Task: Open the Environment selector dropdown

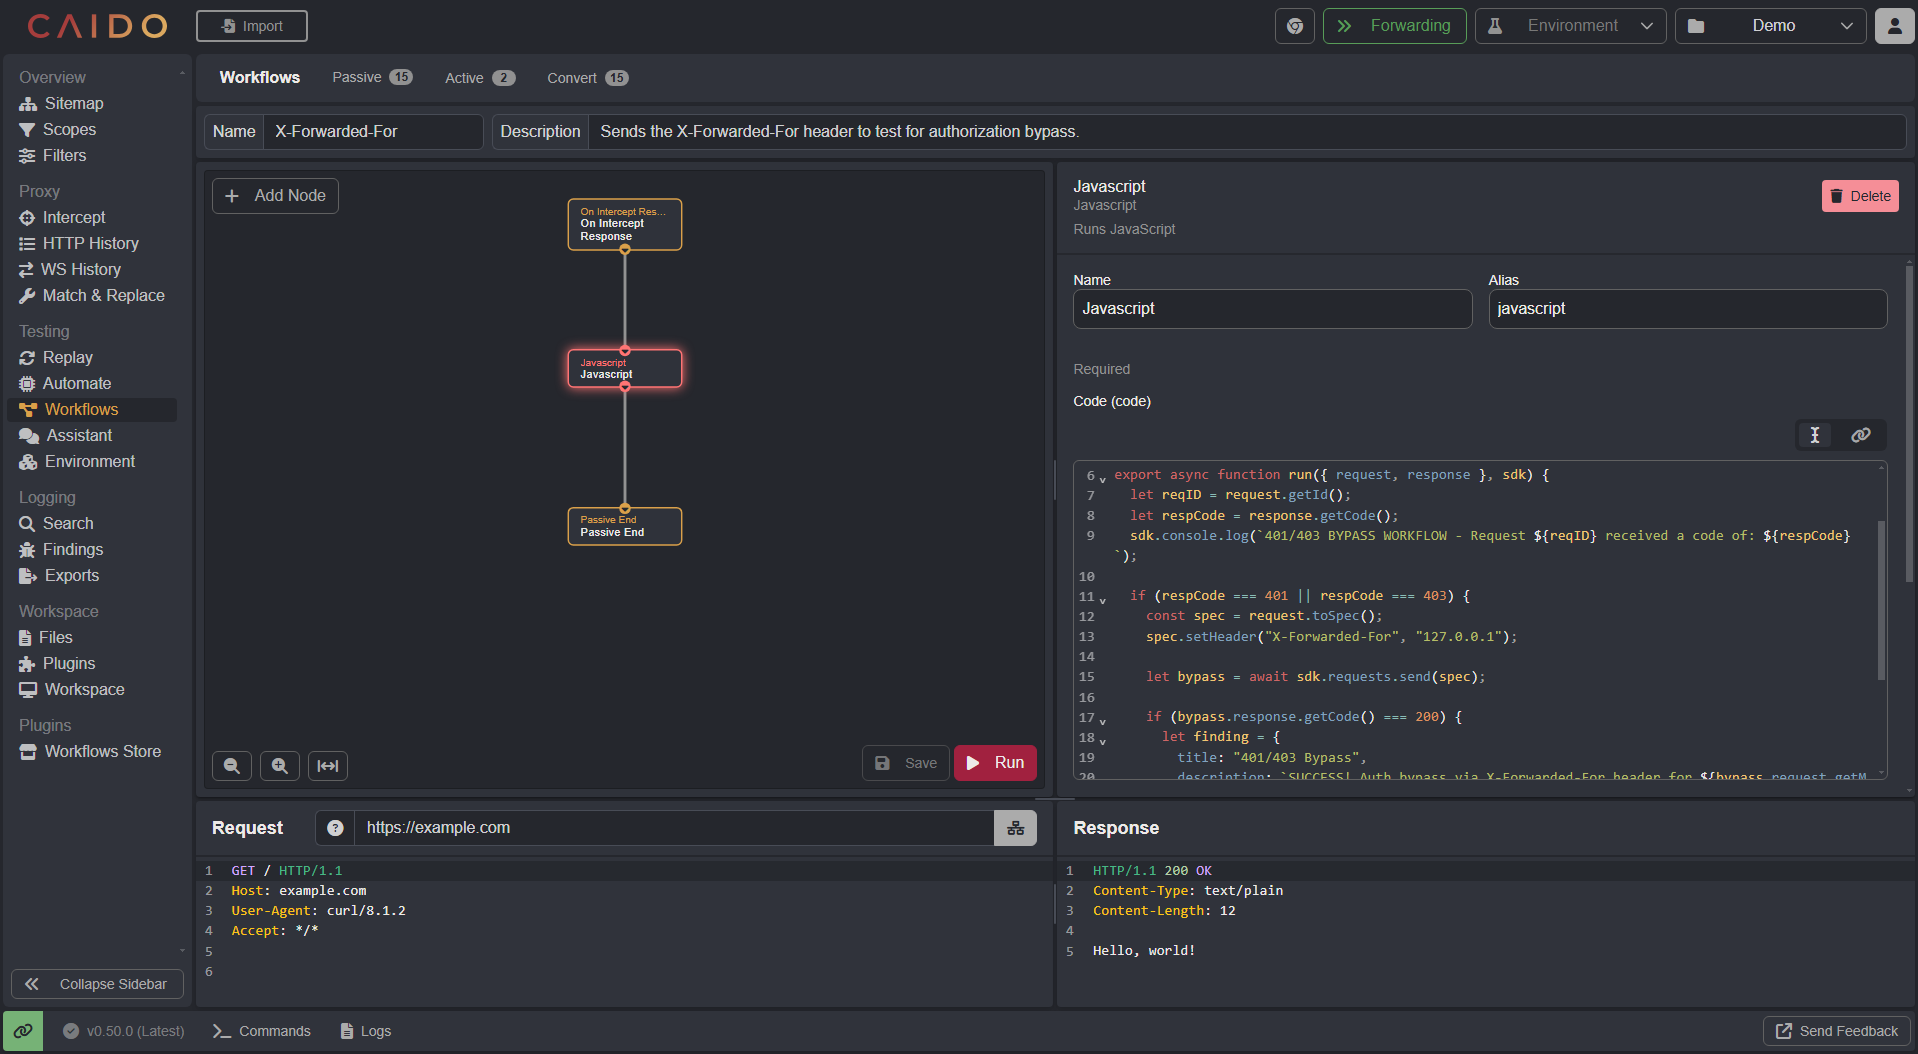Action: [x=1570, y=25]
